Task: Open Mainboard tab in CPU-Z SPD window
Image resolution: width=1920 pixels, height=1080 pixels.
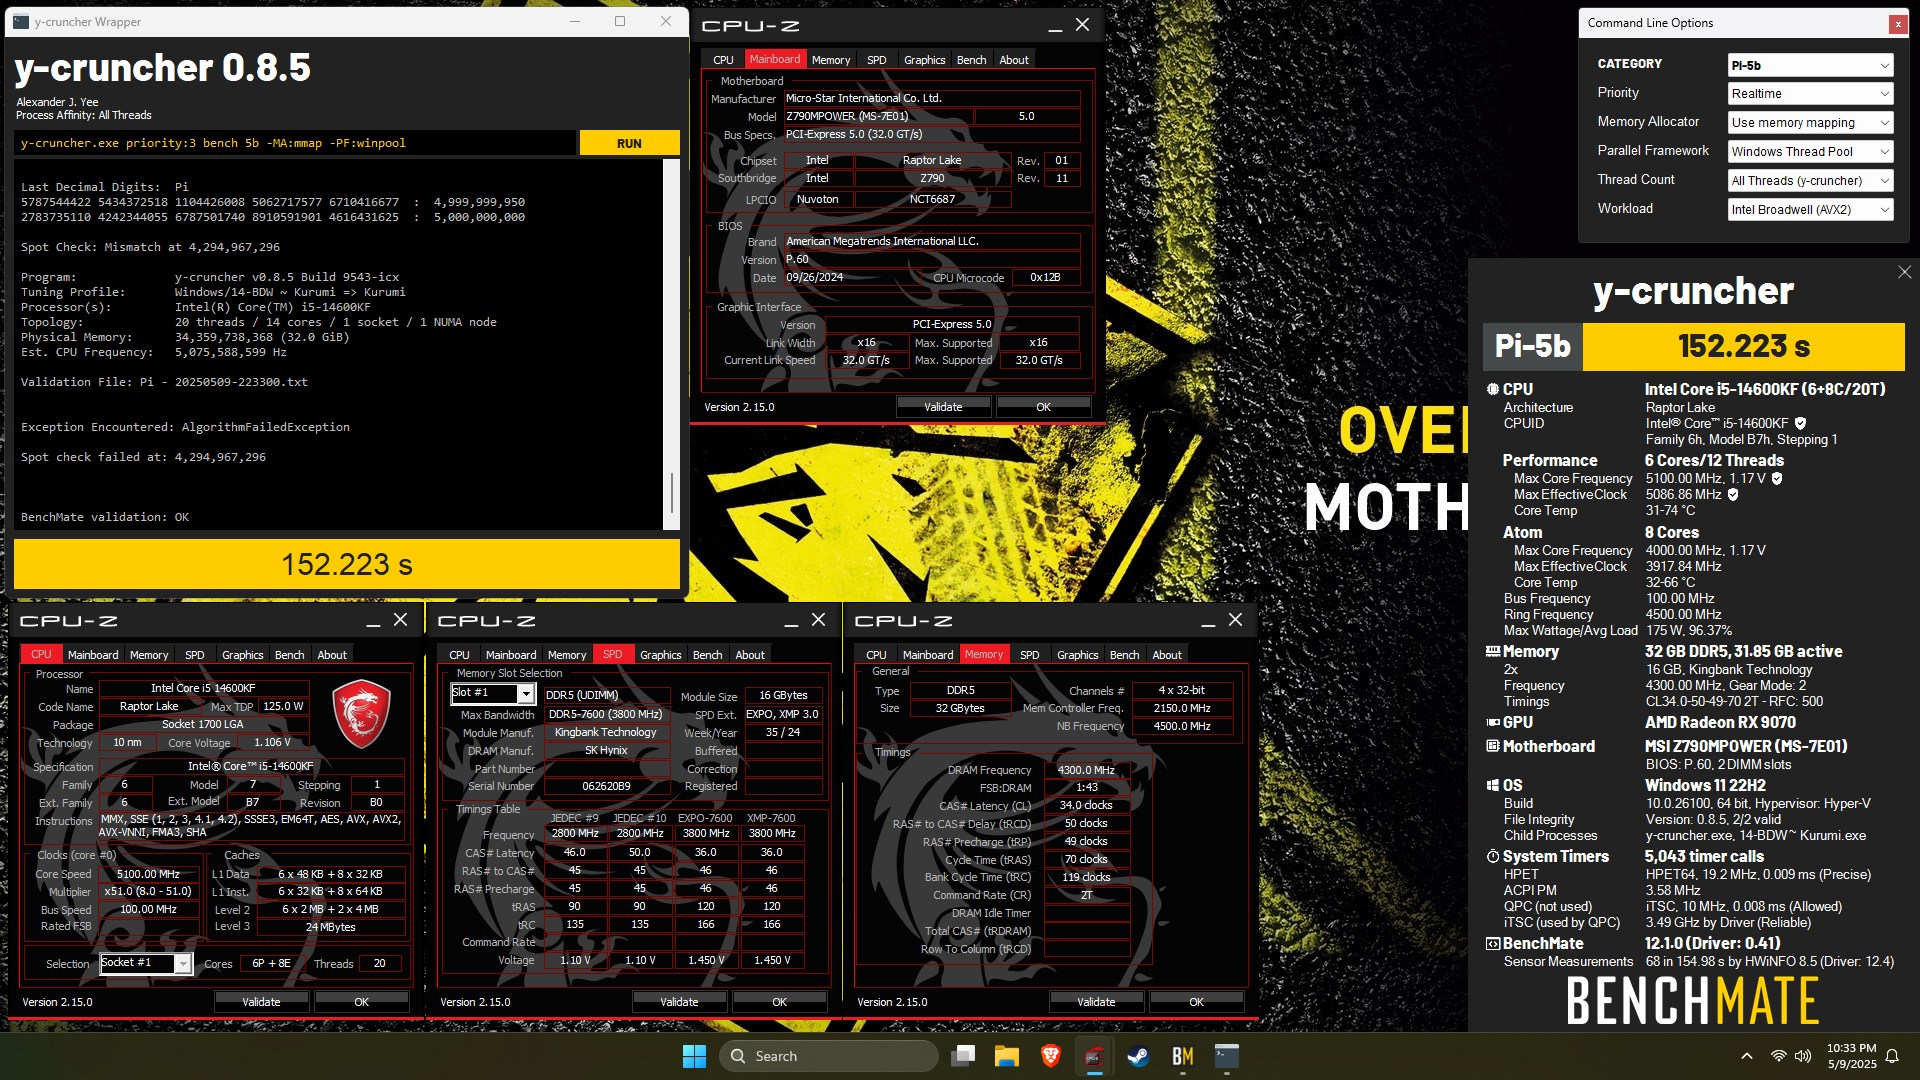Action: coord(511,655)
